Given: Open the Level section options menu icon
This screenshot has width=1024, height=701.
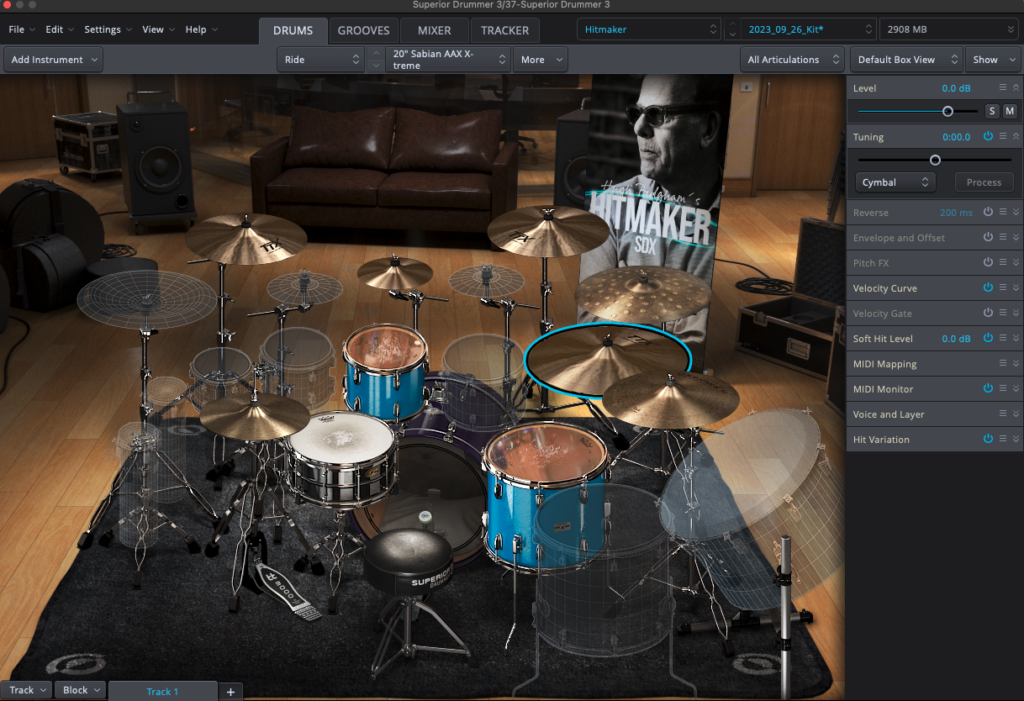Looking at the screenshot, I should 1003,88.
